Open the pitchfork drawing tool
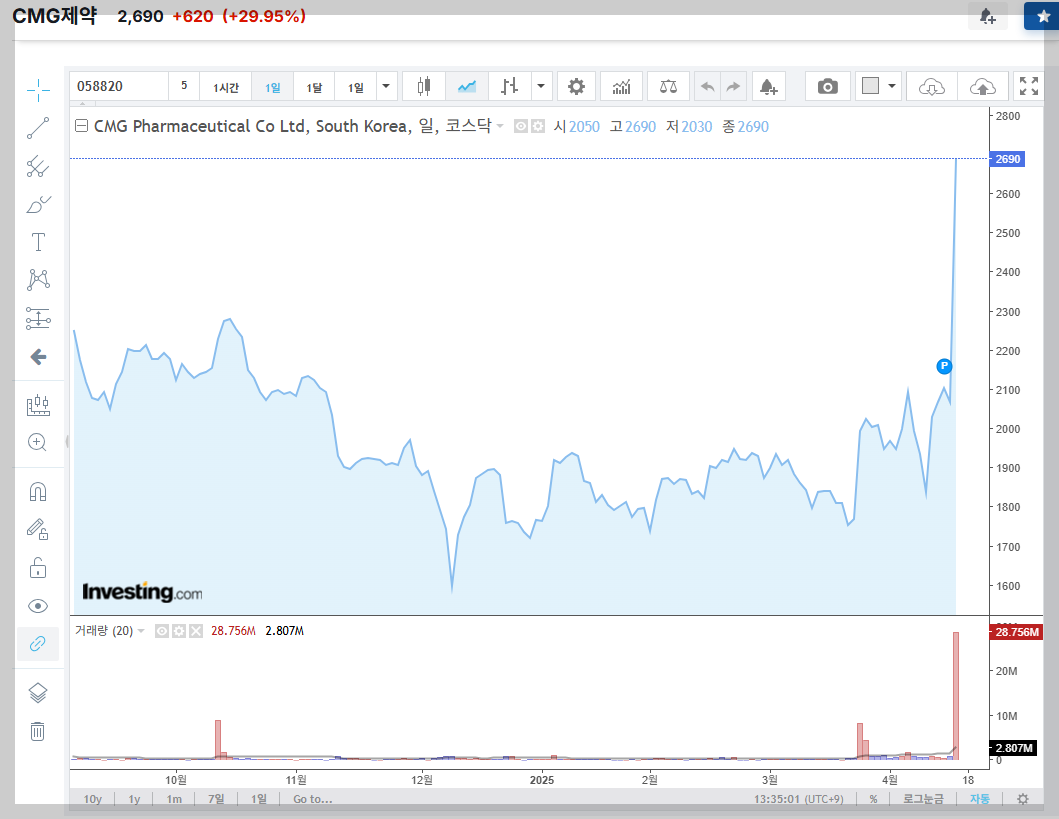Image resolution: width=1059 pixels, height=819 pixels. click(x=38, y=166)
